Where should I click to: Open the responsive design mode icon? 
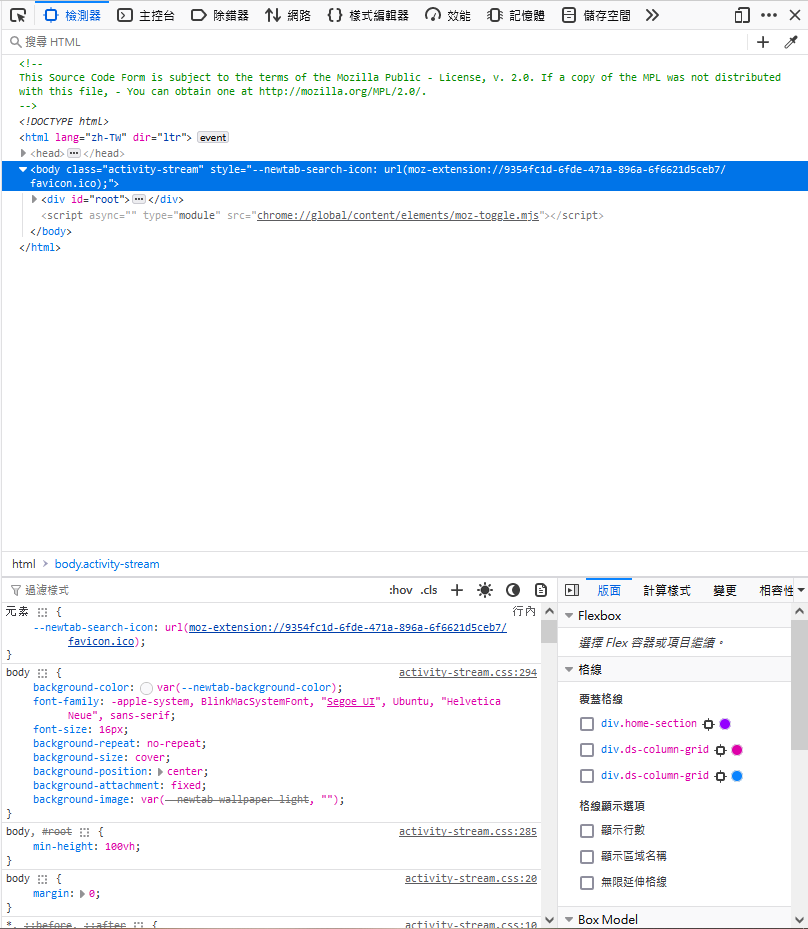(x=742, y=15)
